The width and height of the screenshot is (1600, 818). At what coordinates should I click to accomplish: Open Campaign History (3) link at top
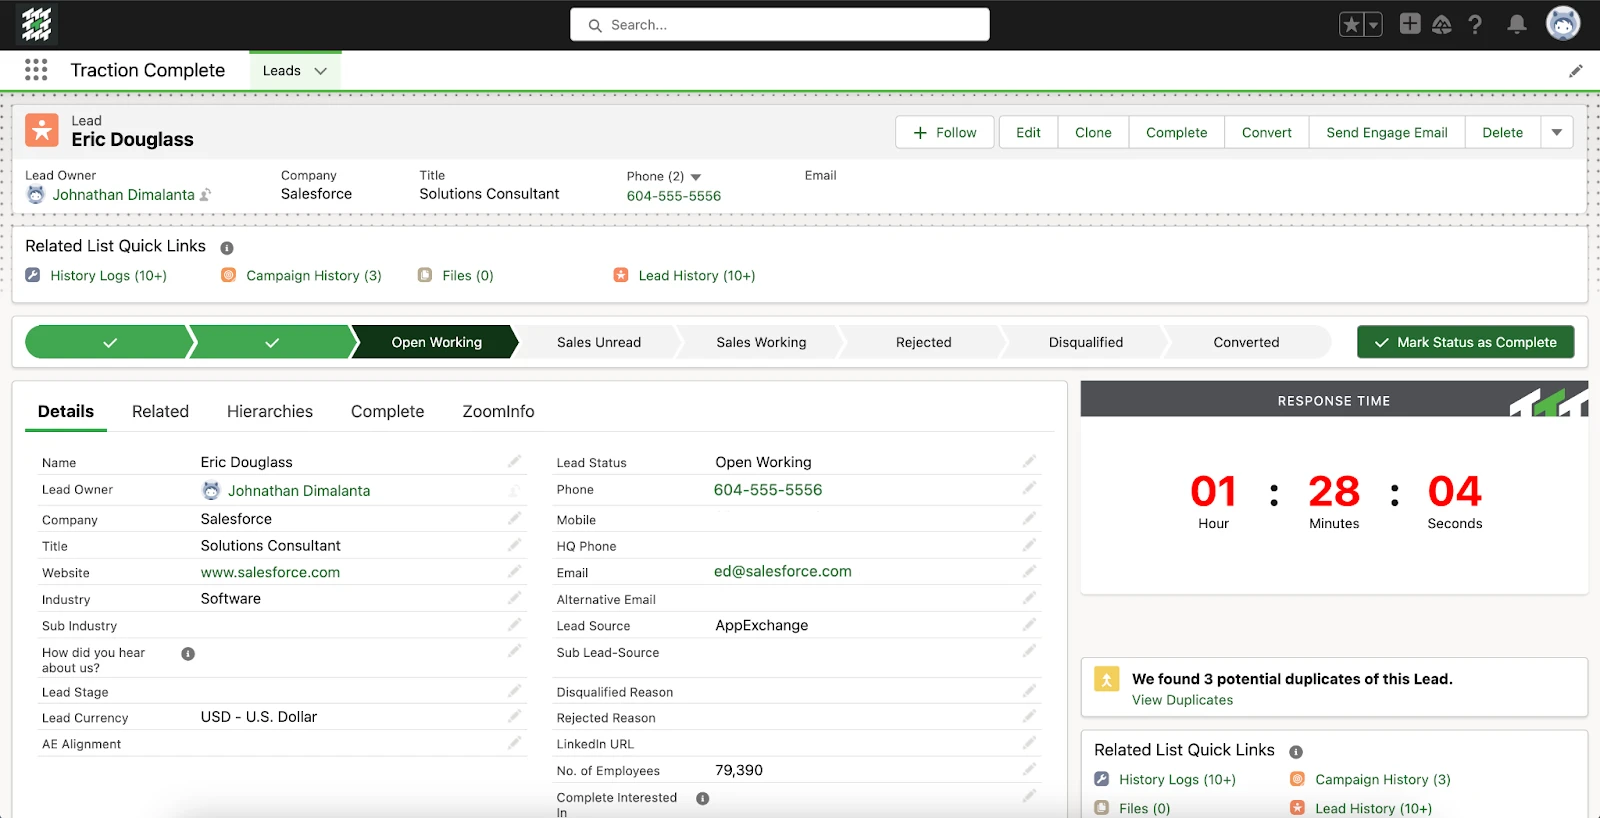(314, 276)
